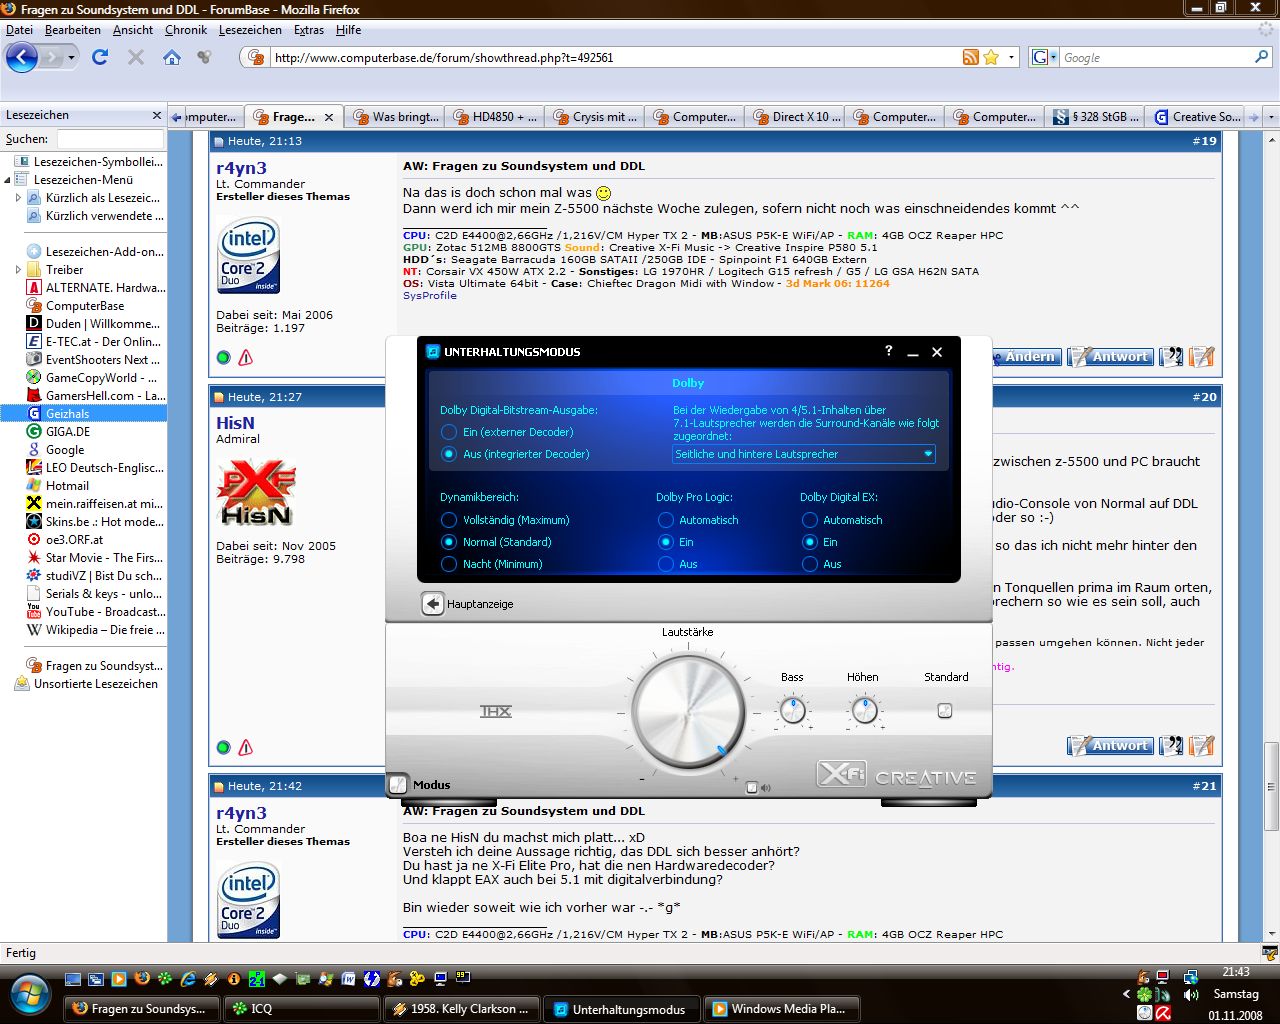Click the Hauptanzeige back arrow icon

pos(432,604)
